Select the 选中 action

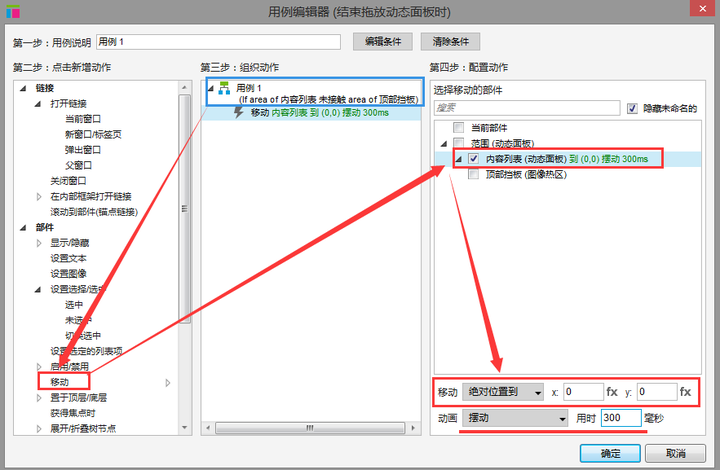[x=73, y=305]
